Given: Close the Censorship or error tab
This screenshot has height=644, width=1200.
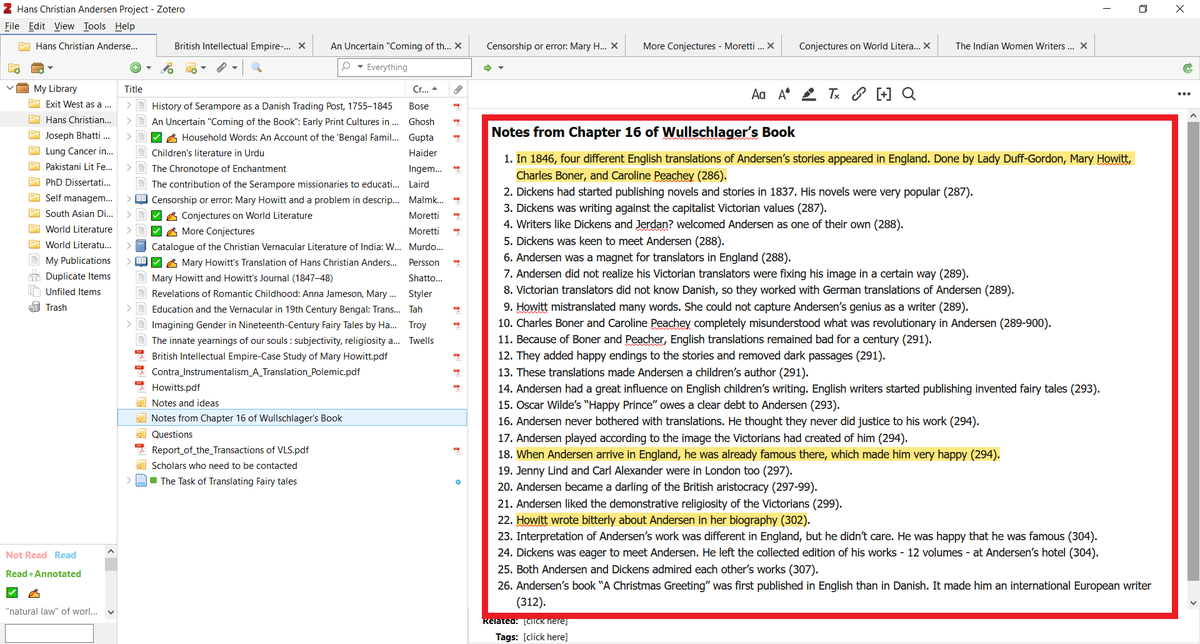Looking at the screenshot, I should point(614,46).
